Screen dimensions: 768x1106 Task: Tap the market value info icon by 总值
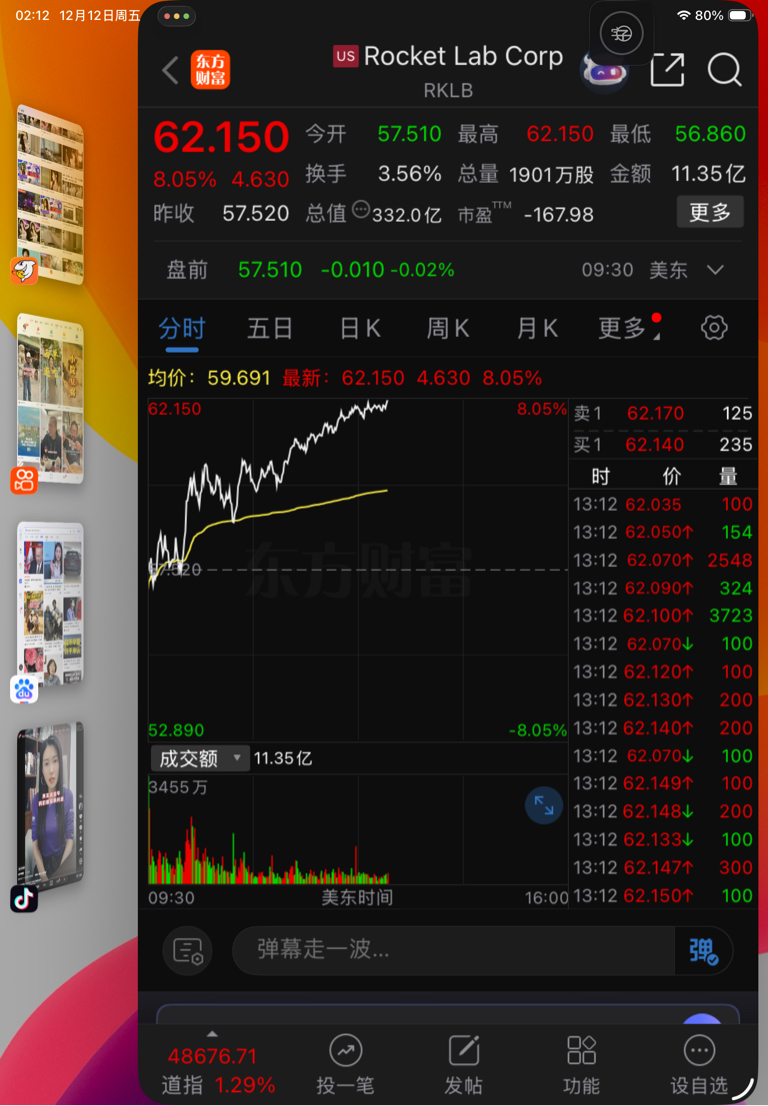tap(360, 209)
